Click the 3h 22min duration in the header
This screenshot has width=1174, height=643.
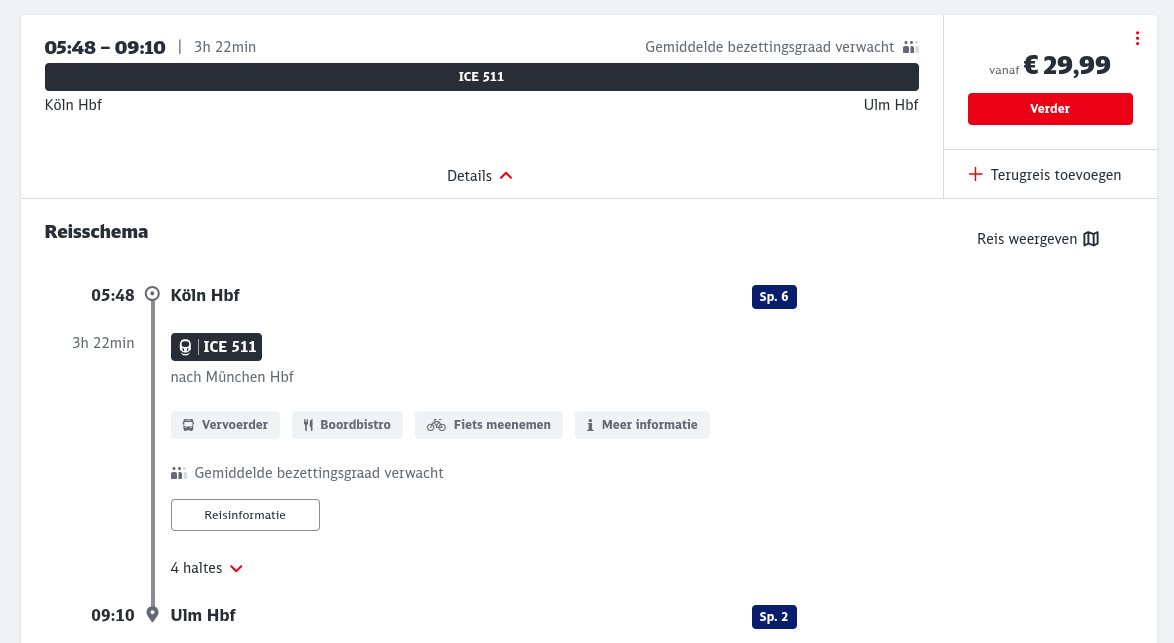[x=225, y=47]
